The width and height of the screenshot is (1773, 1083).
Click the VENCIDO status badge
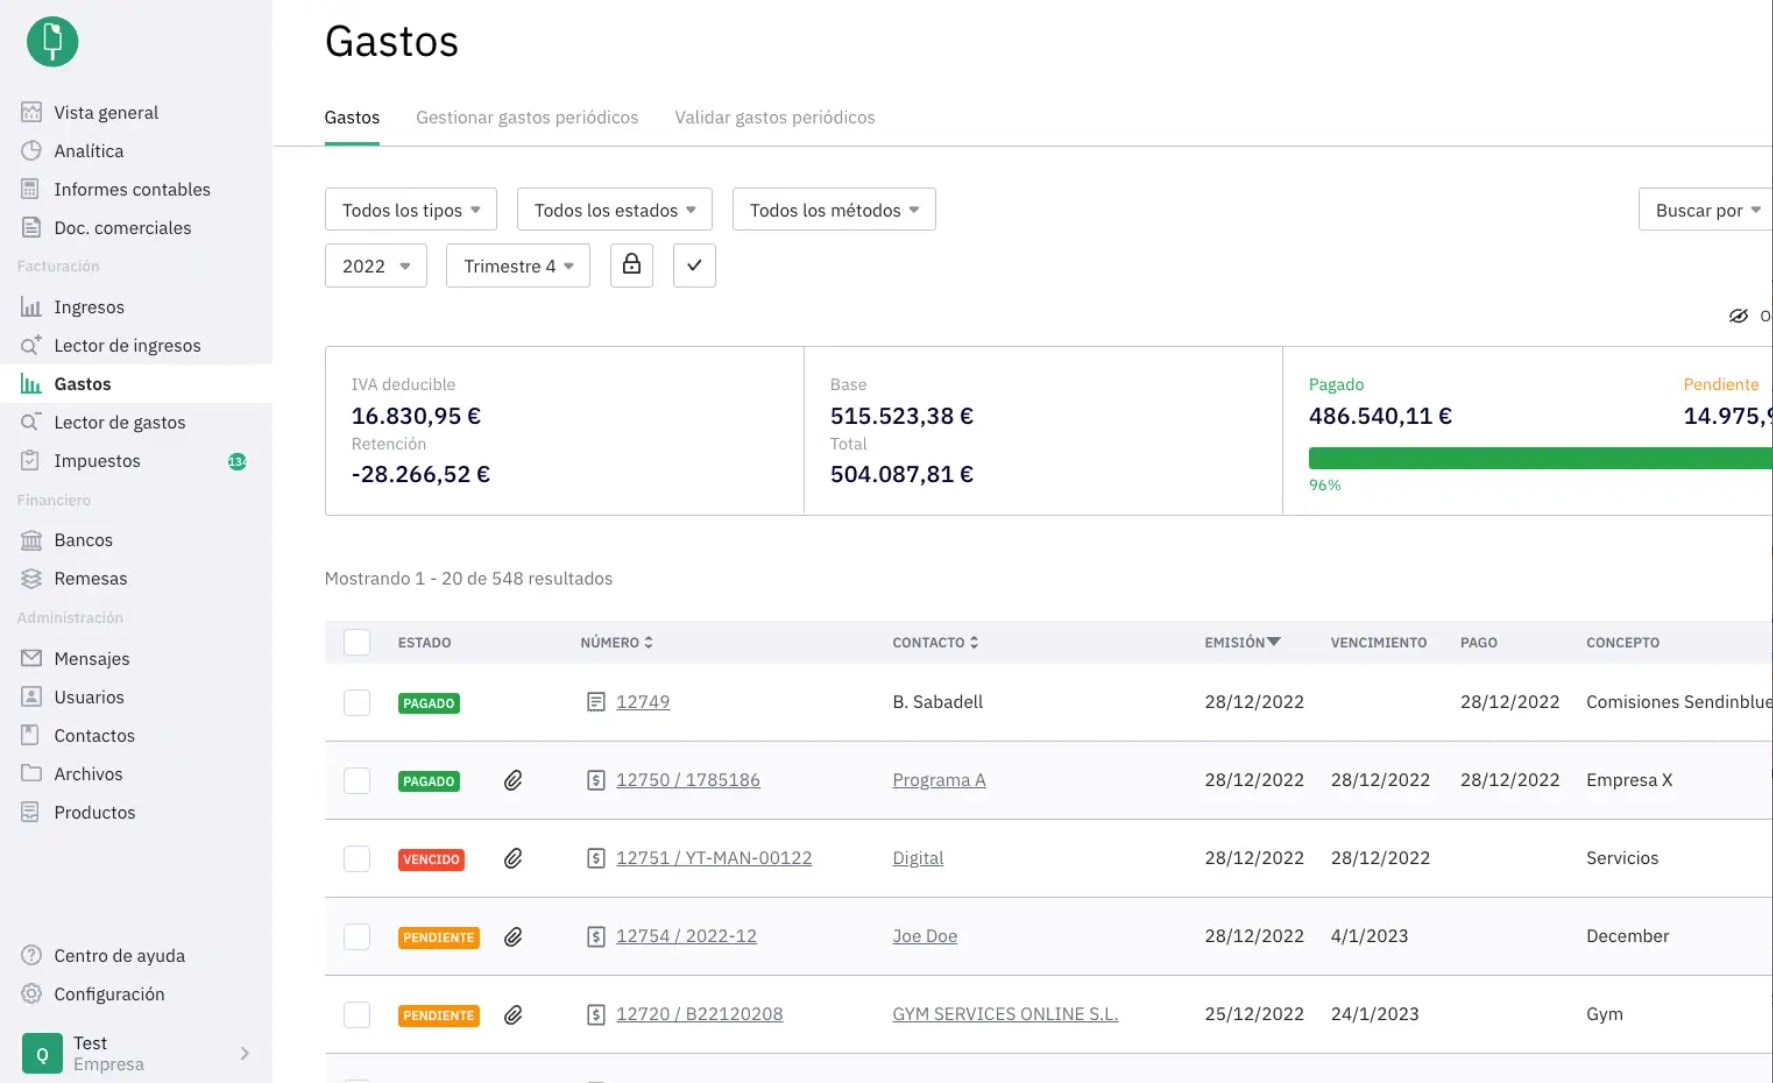click(431, 859)
